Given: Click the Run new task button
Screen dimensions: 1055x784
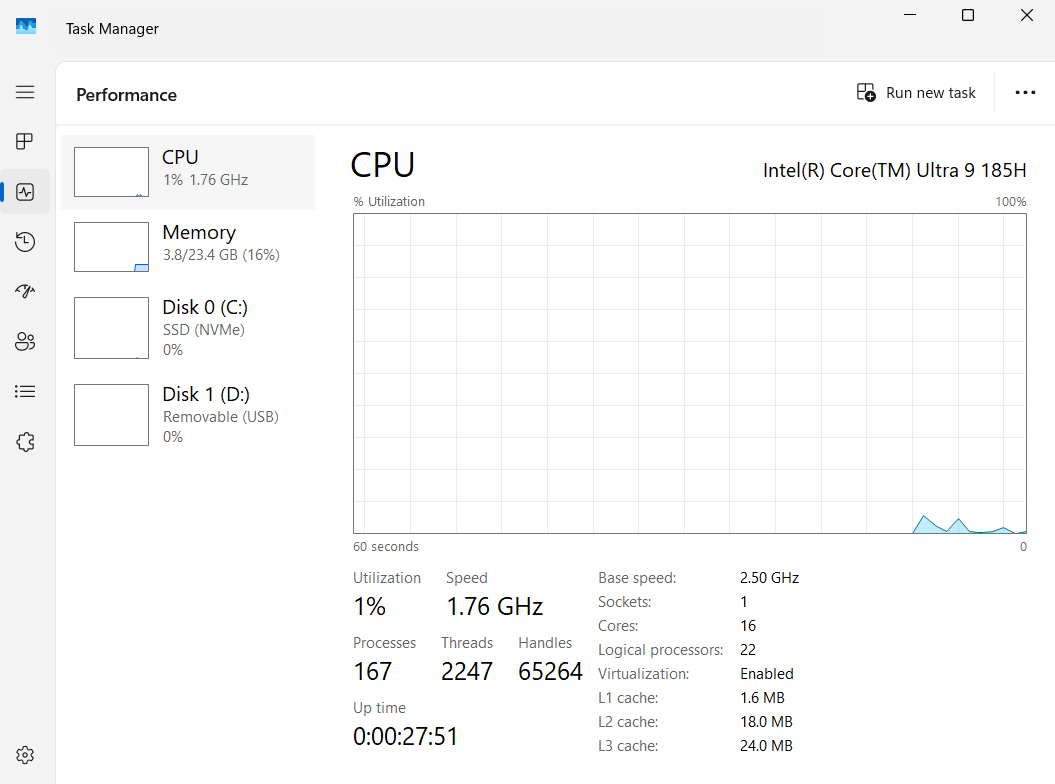Looking at the screenshot, I should click(x=916, y=93).
